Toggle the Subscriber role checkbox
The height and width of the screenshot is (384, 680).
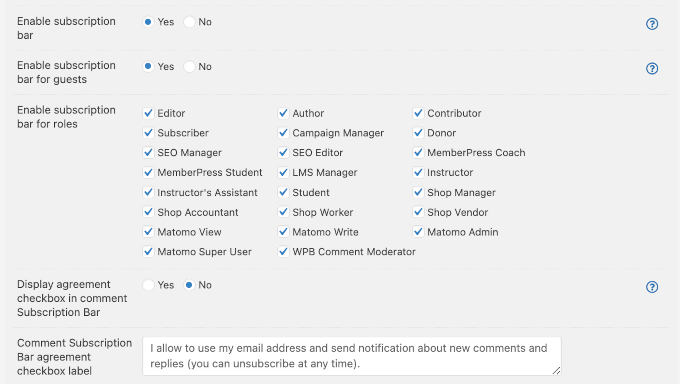(148, 133)
